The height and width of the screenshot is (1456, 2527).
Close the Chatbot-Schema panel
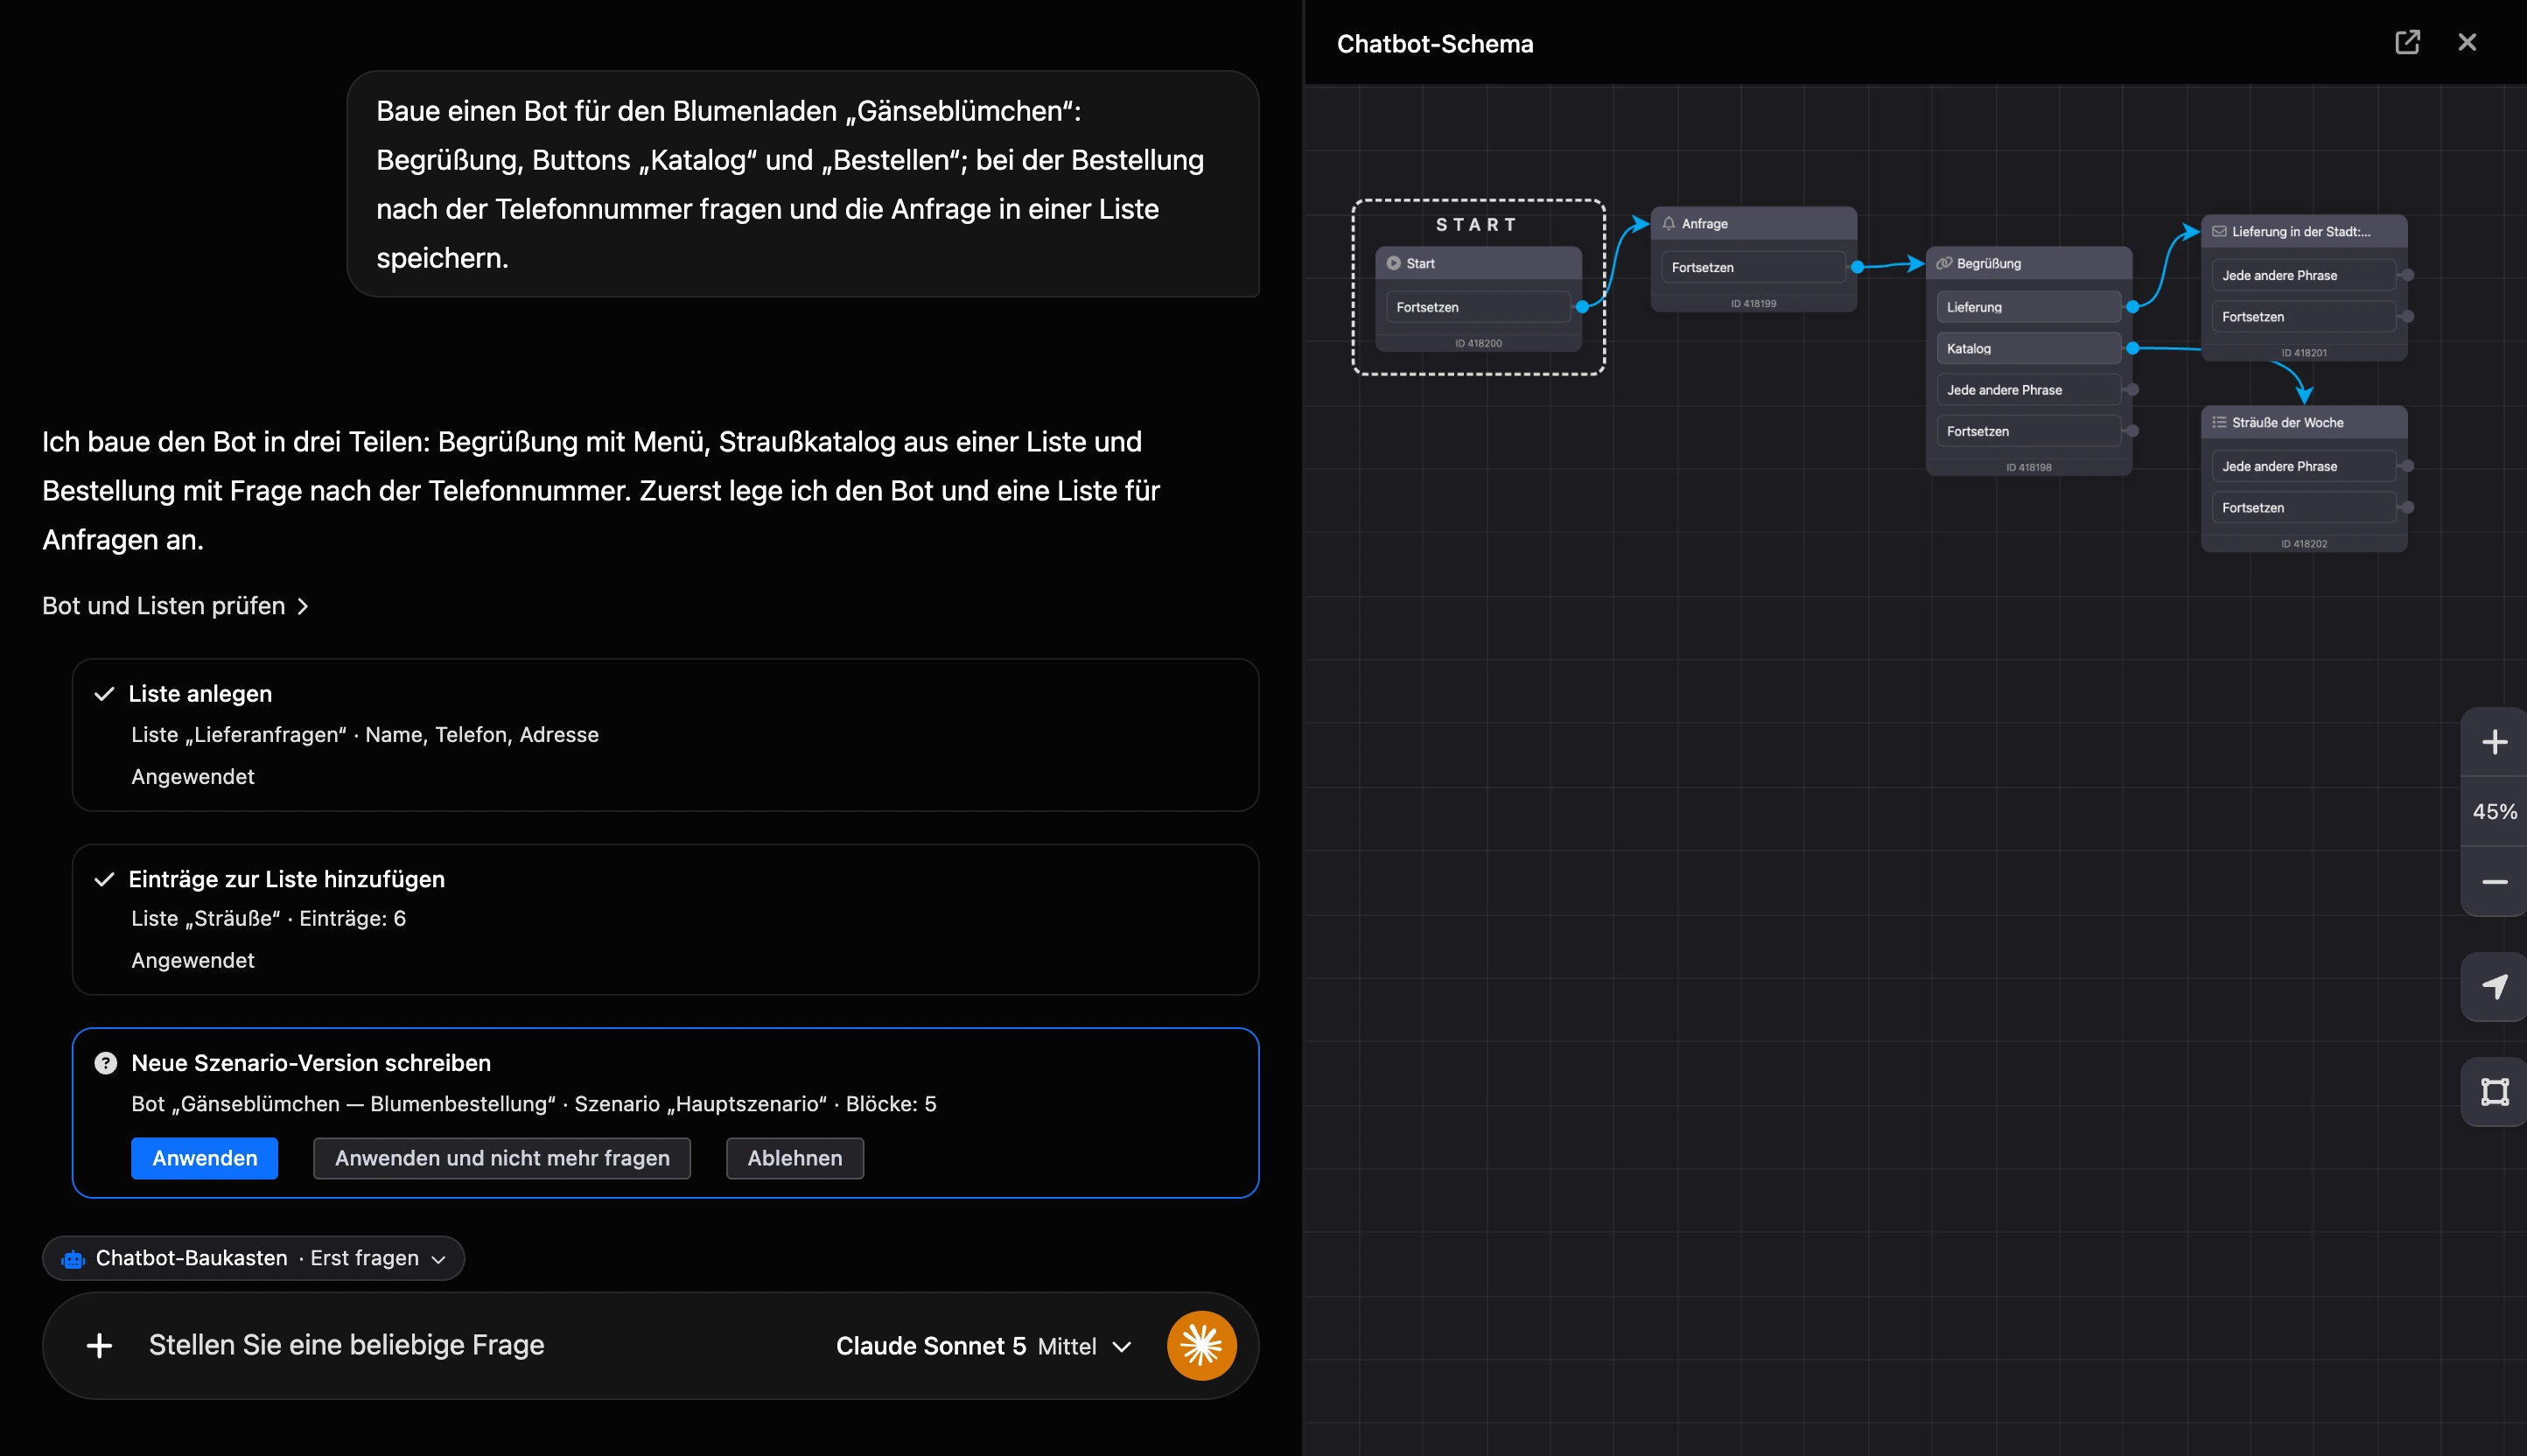tap(2467, 42)
